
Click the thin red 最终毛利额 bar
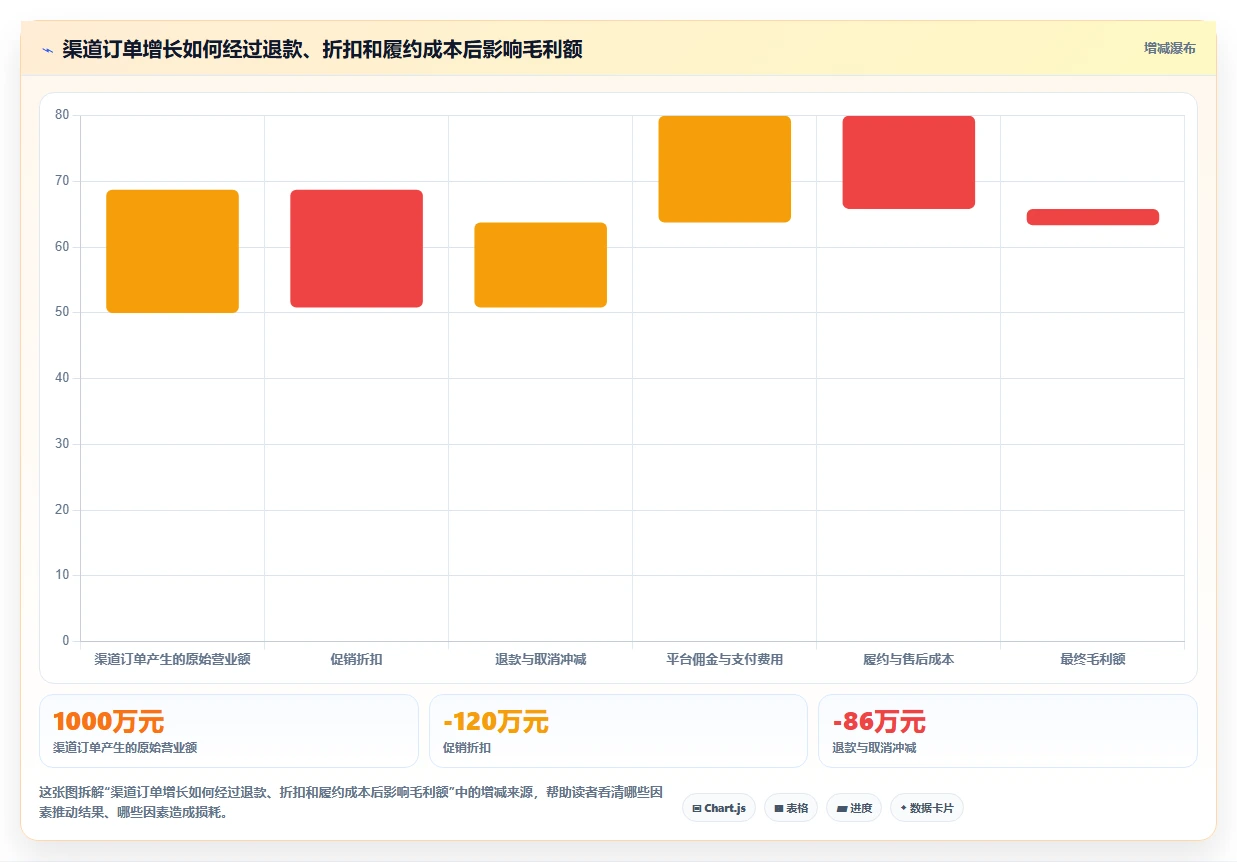click(x=1093, y=217)
